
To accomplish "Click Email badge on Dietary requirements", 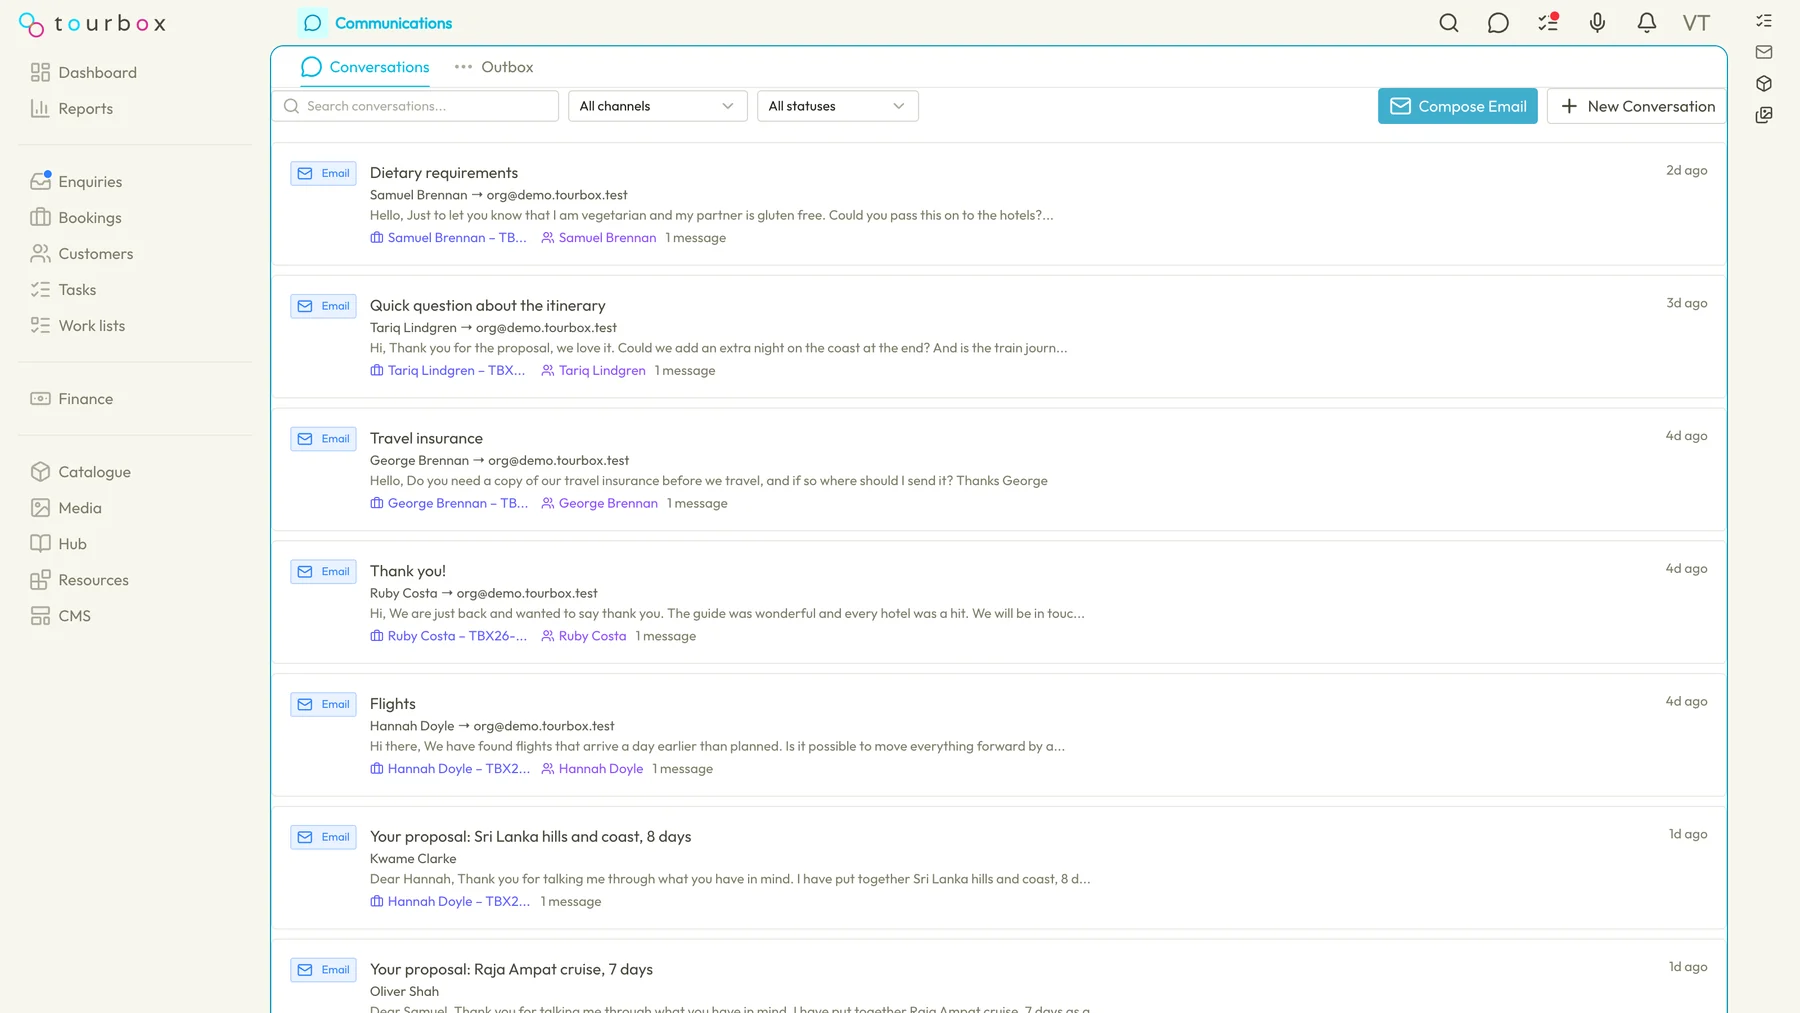I will click(323, 173).
